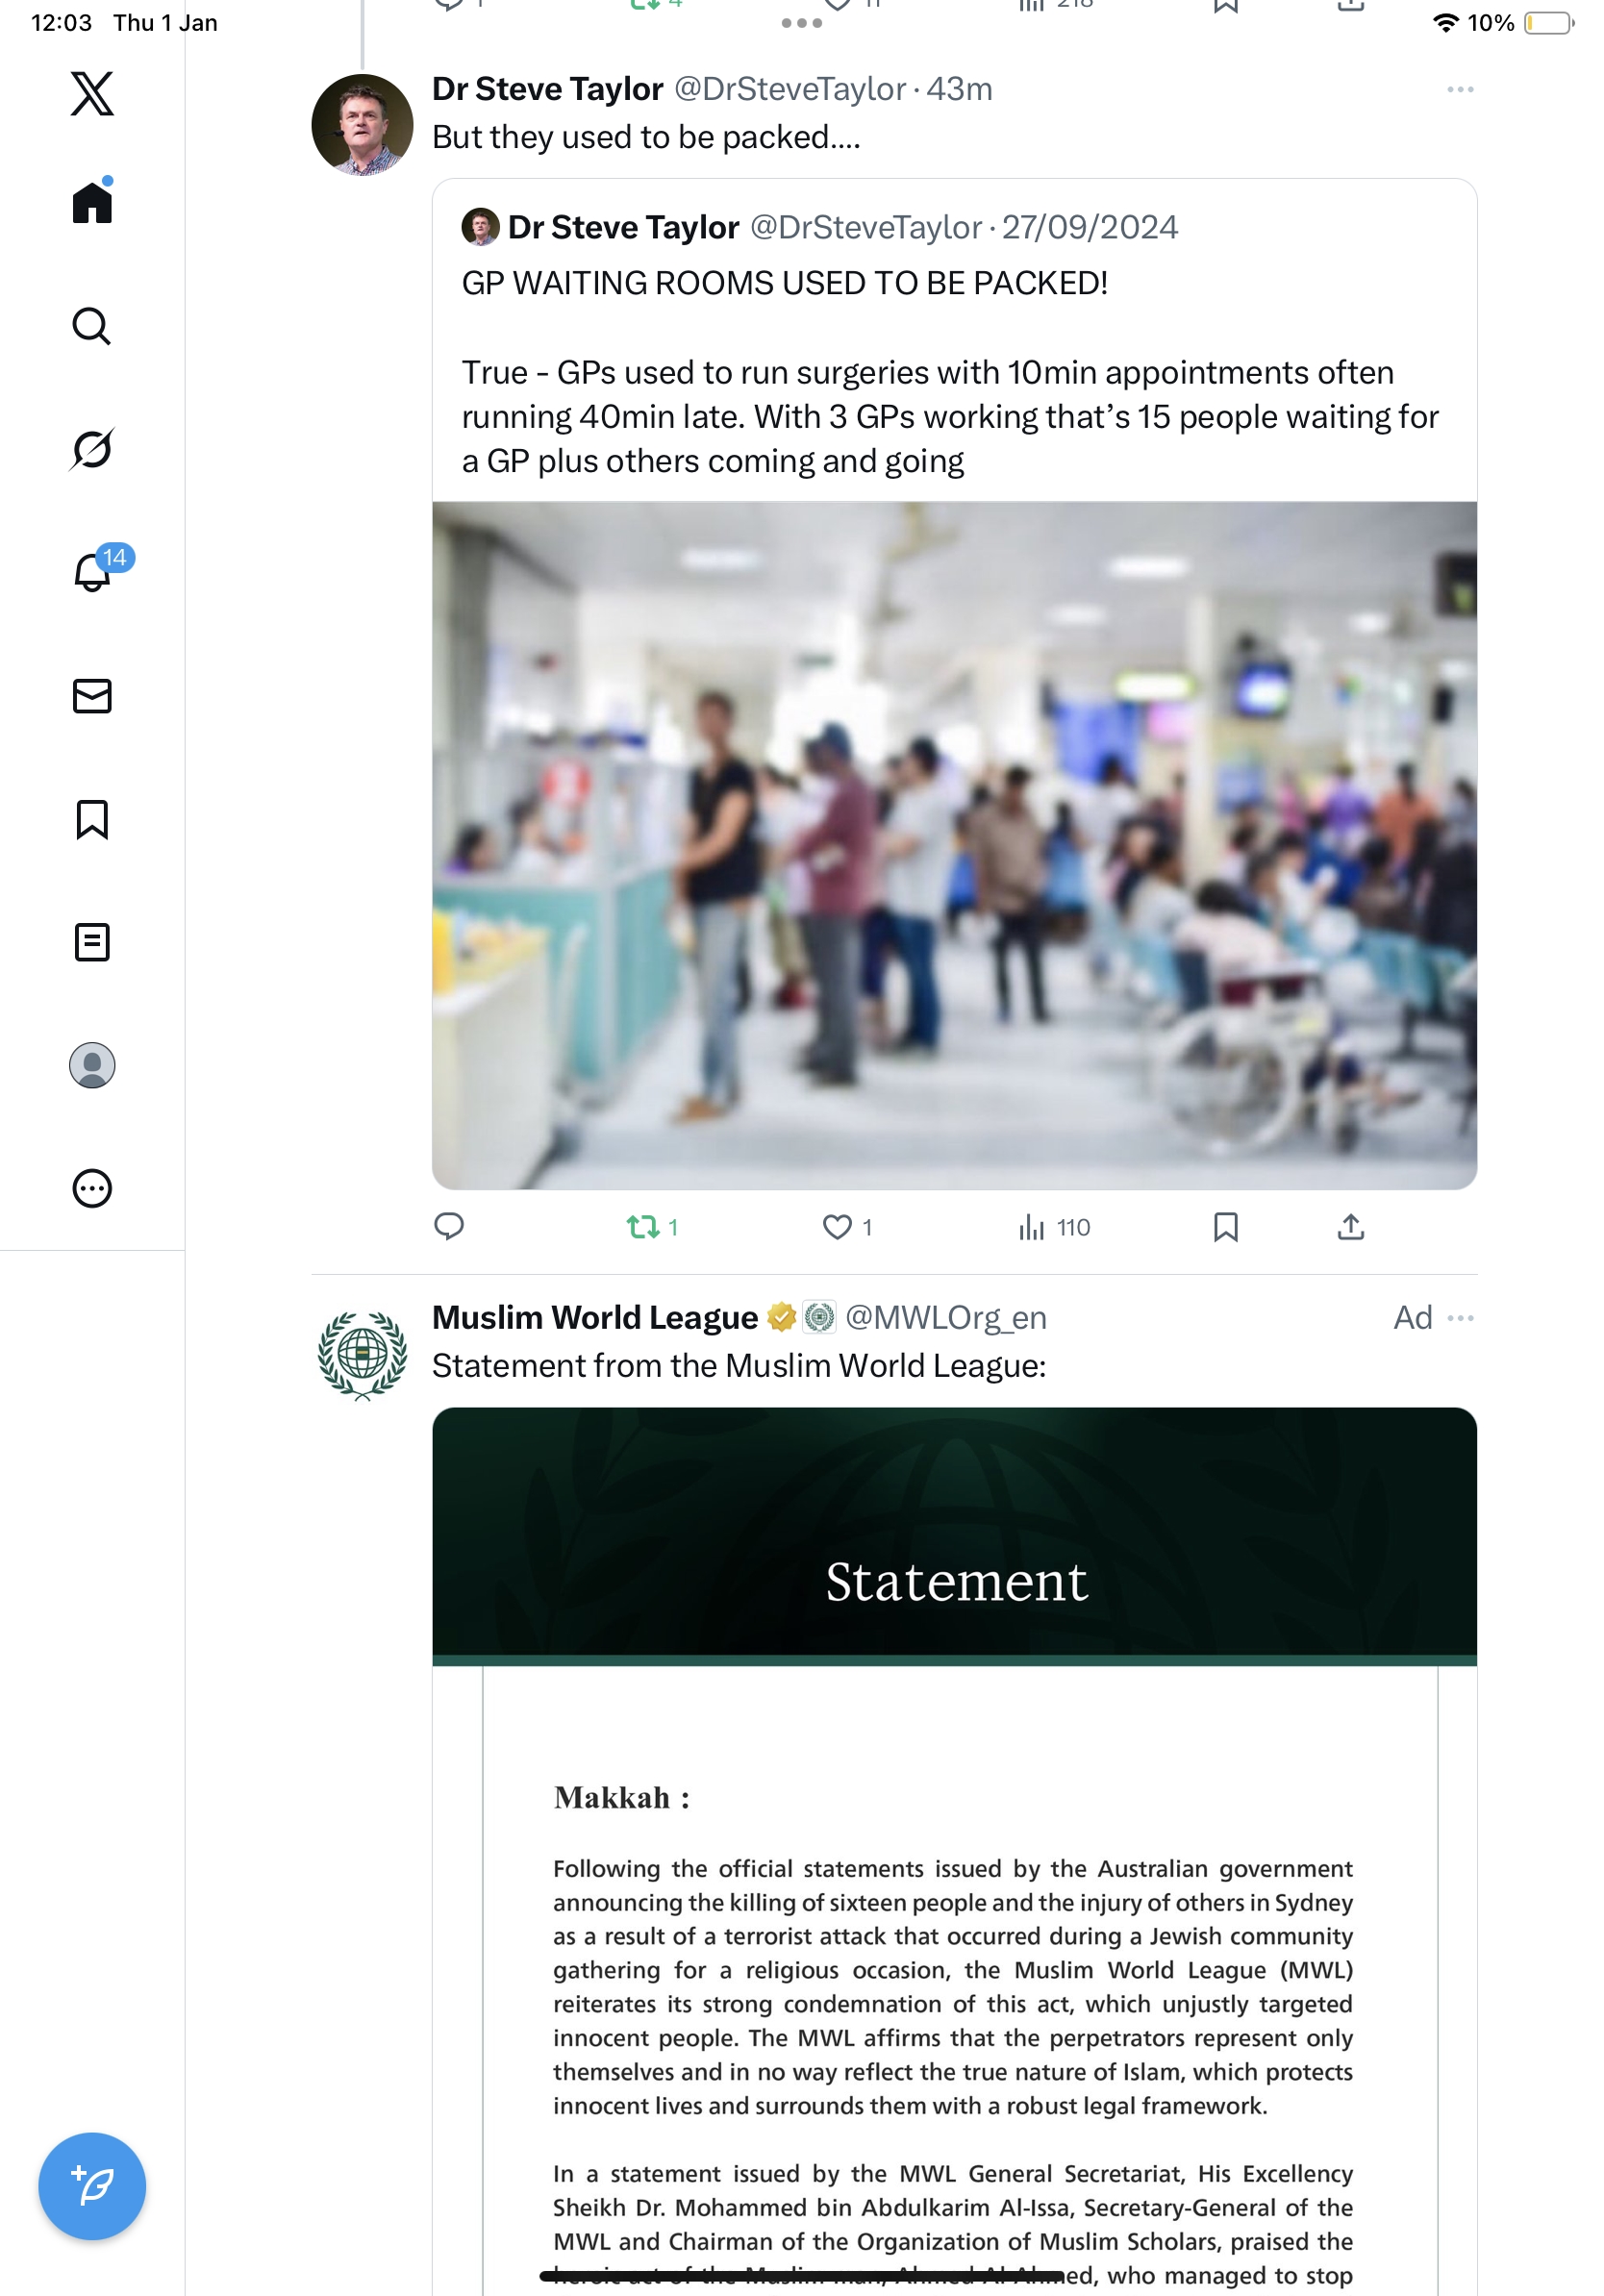The width and height of the screenshot is (1604, 2296).
Task: Toggle like on Dr Steve Taylor's post
Action: 846,1226
